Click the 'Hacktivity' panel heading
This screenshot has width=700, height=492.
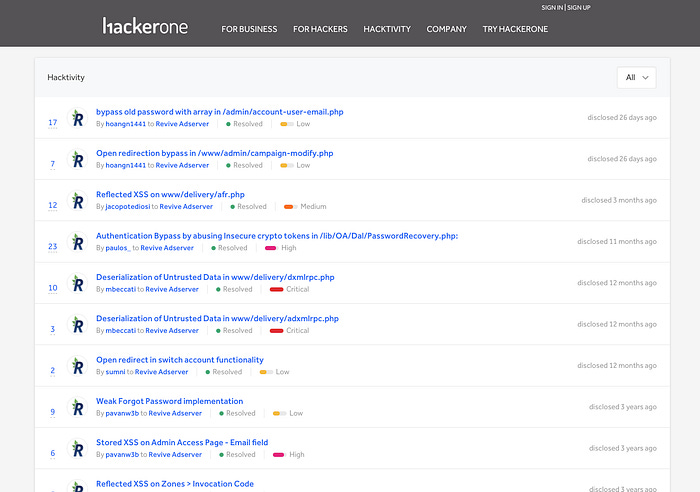point(66,77)
